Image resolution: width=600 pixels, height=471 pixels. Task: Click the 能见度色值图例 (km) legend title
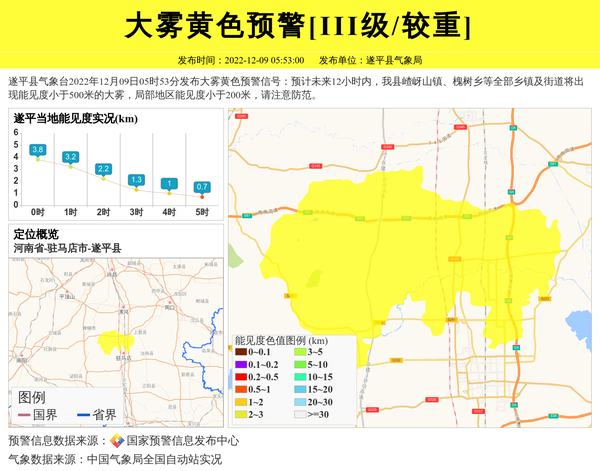coord(281,341)
